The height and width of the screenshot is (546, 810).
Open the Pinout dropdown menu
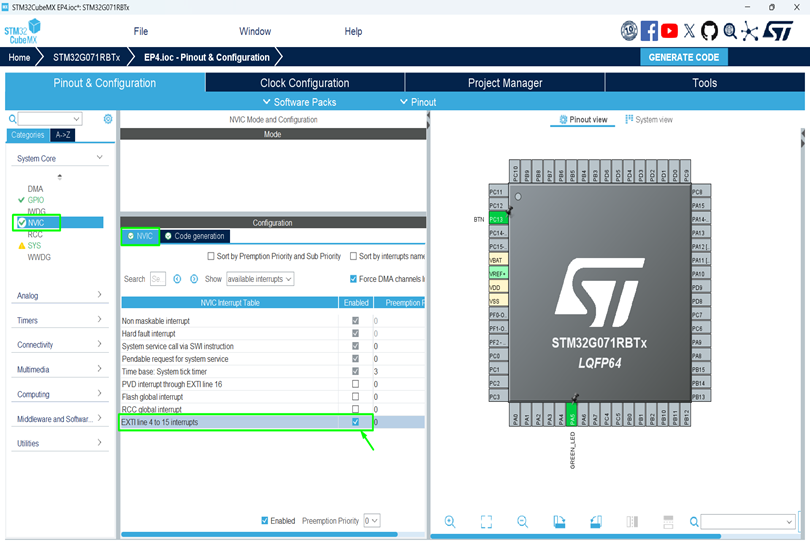pyautogui.click(x=418, y=102)
